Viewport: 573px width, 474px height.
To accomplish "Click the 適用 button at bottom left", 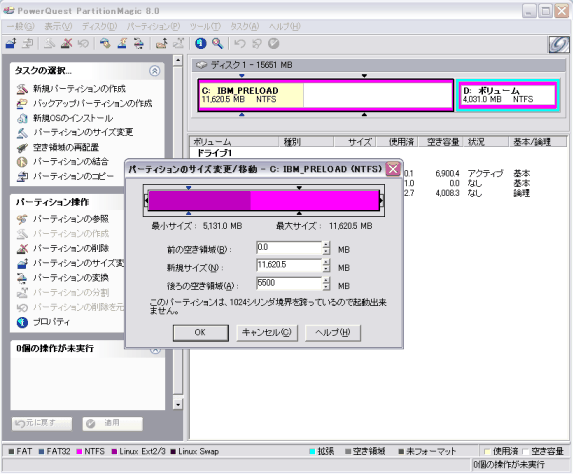I will (x=113, y=424).
